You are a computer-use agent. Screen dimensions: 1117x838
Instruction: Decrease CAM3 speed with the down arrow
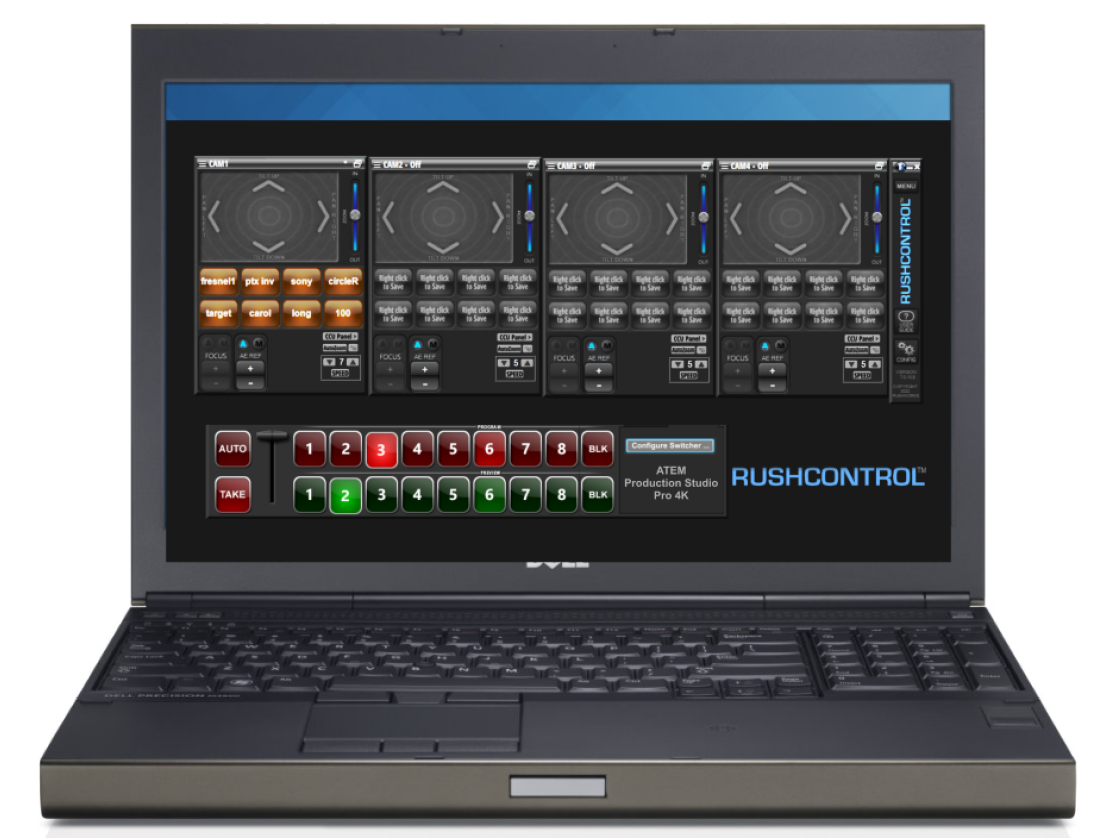point(676,364)
